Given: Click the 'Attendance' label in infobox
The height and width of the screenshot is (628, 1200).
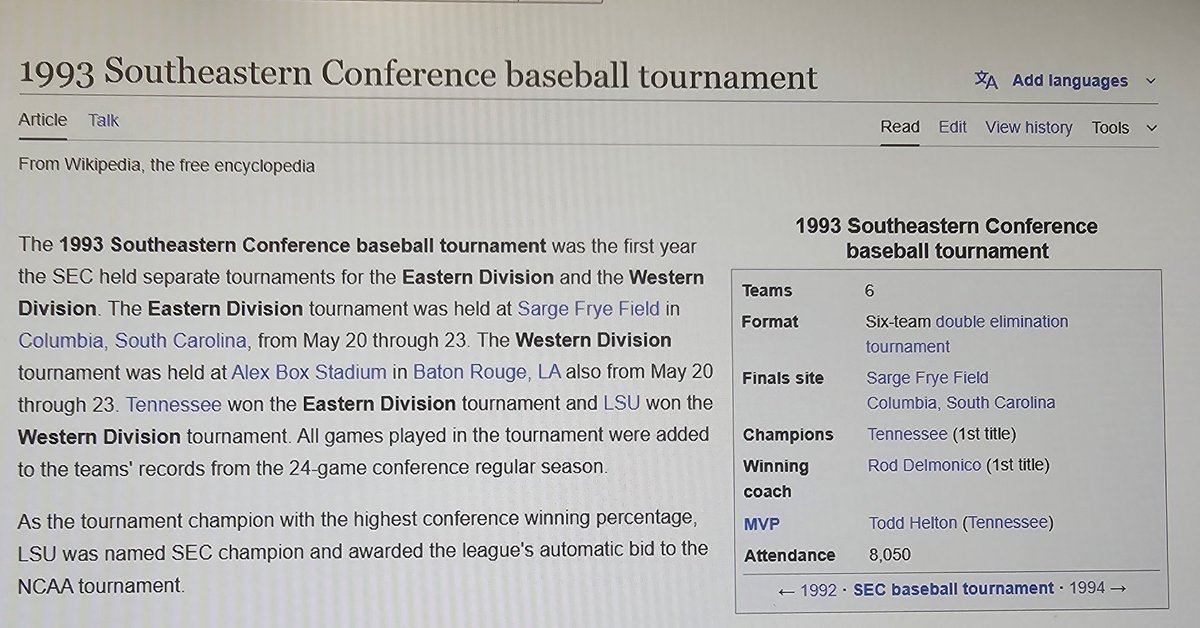Looking at the screenshot, I should 789,555.
